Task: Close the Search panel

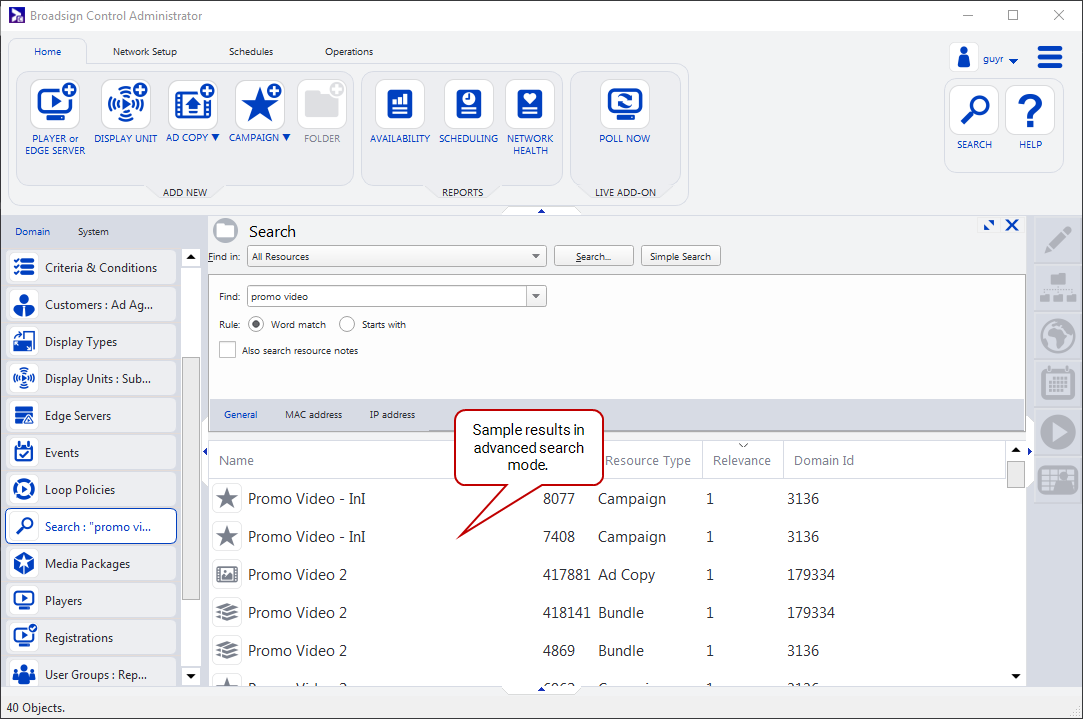Action: (1012, 225)
